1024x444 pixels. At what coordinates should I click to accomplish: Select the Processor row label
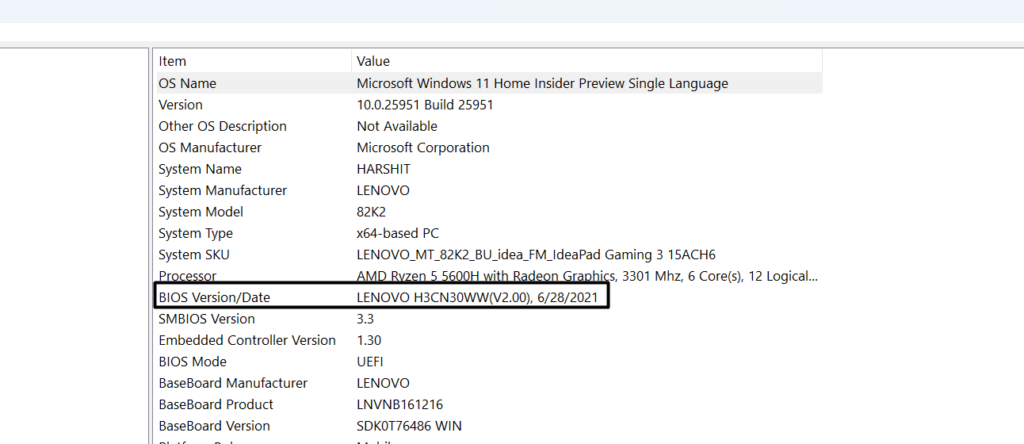pos(187,276)
